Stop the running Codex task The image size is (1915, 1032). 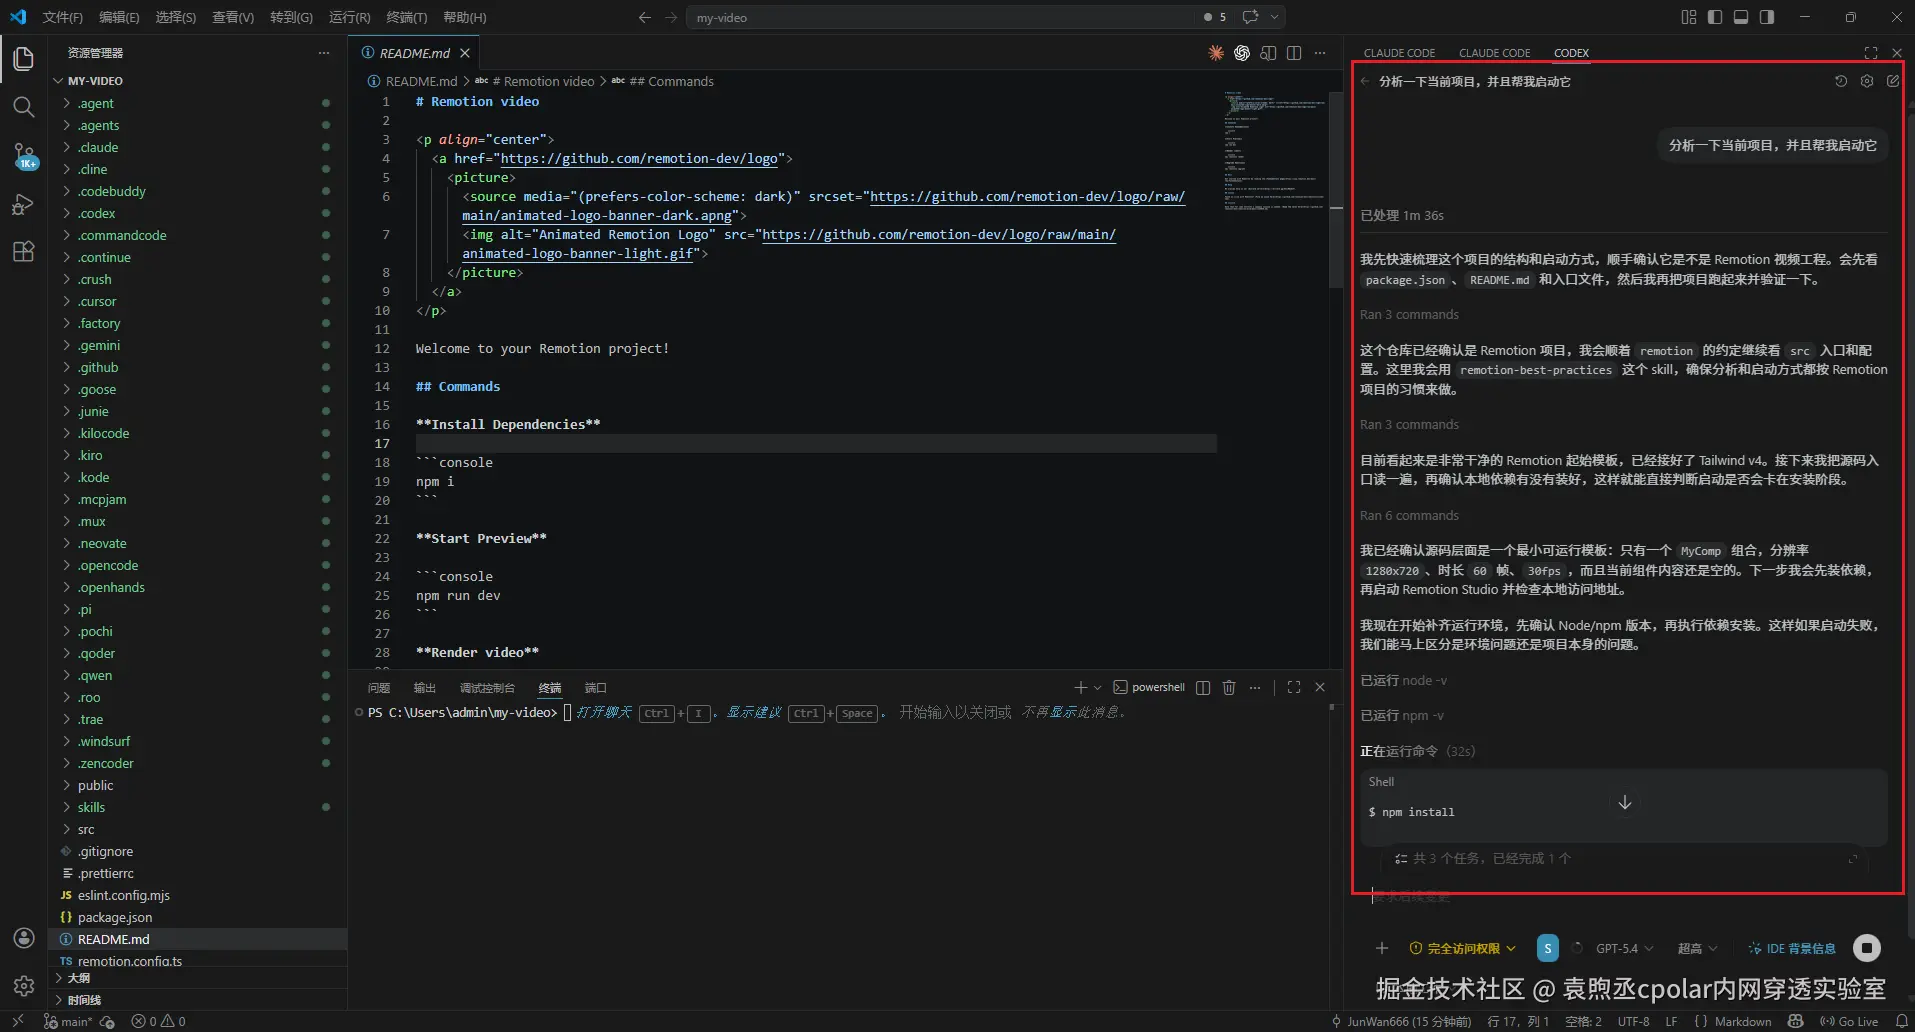1867,948
